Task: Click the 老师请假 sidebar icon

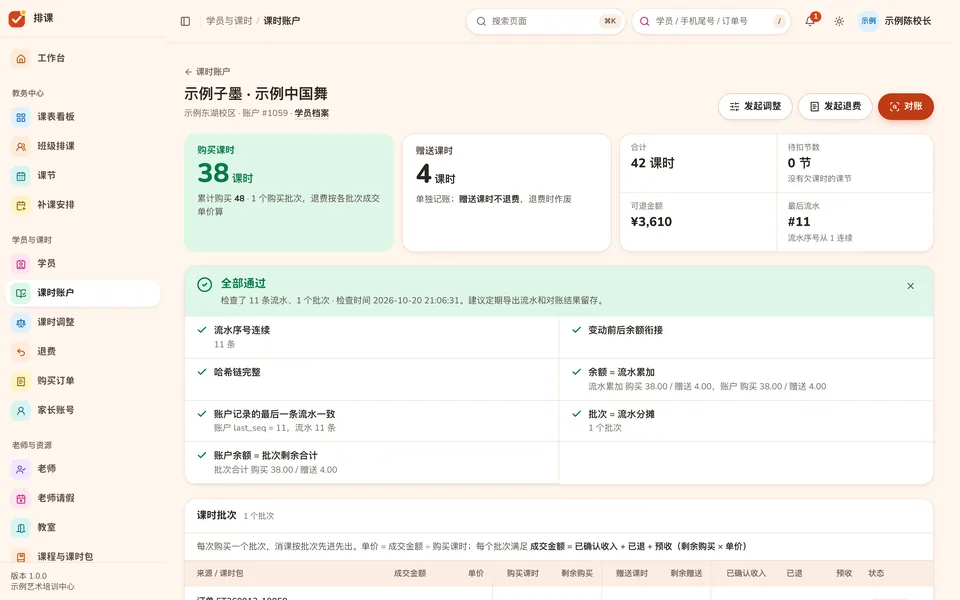Action: [21, 499]
